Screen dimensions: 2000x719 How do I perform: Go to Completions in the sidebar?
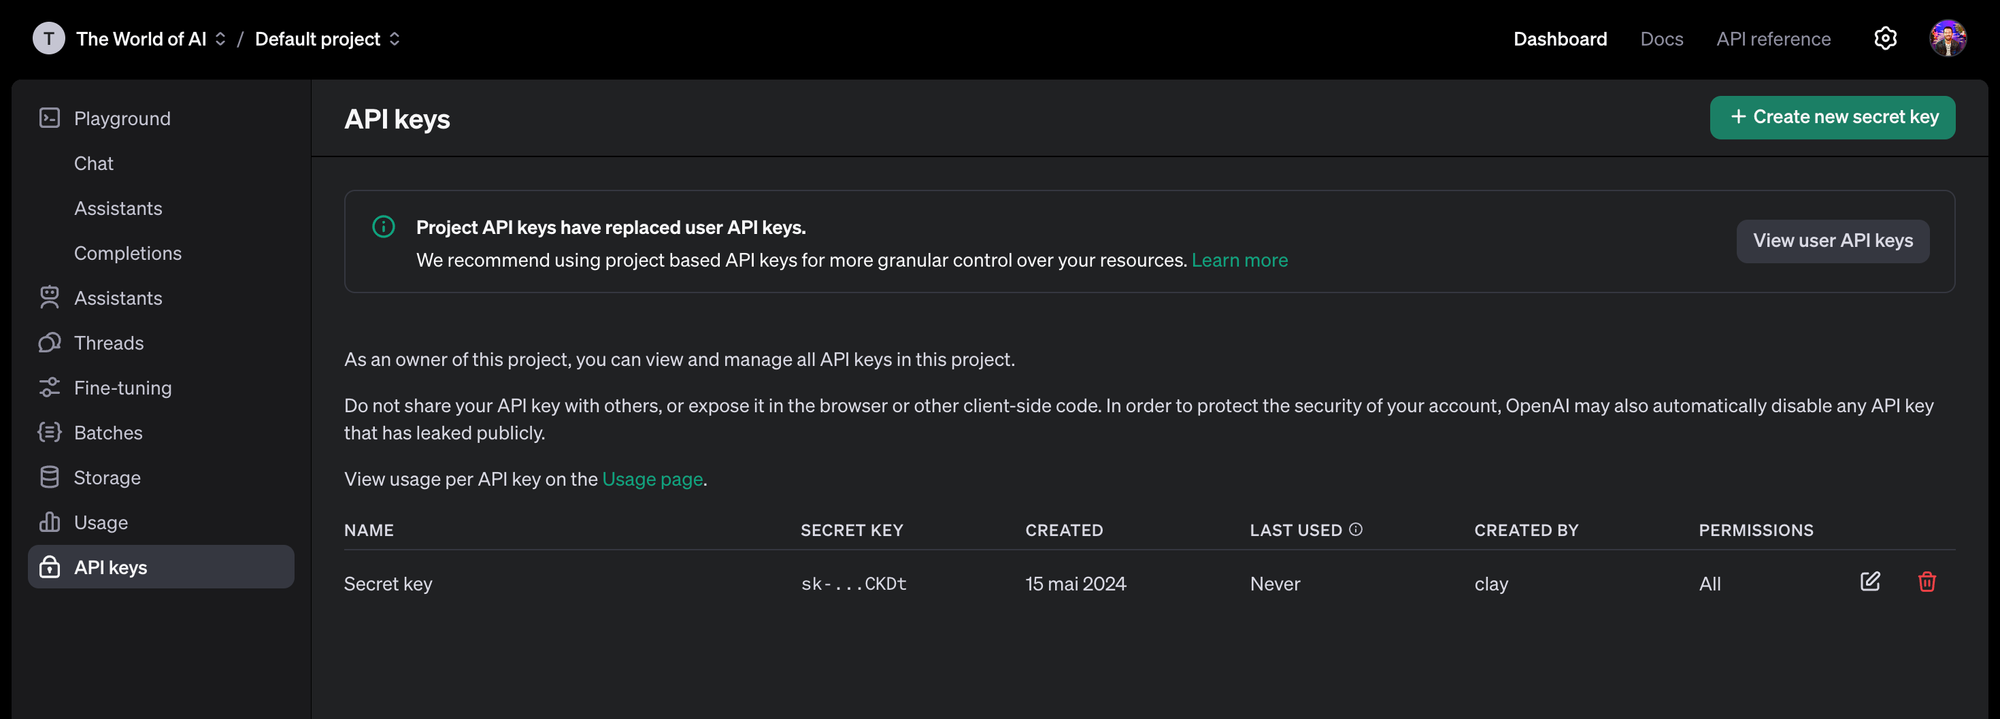[128, 253]
